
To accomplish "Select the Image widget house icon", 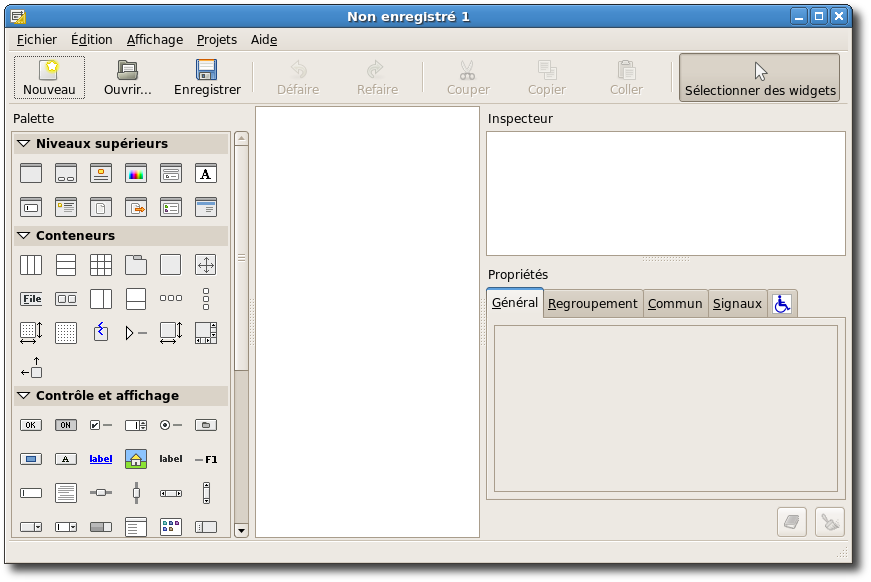I will (x=136, y=459).
